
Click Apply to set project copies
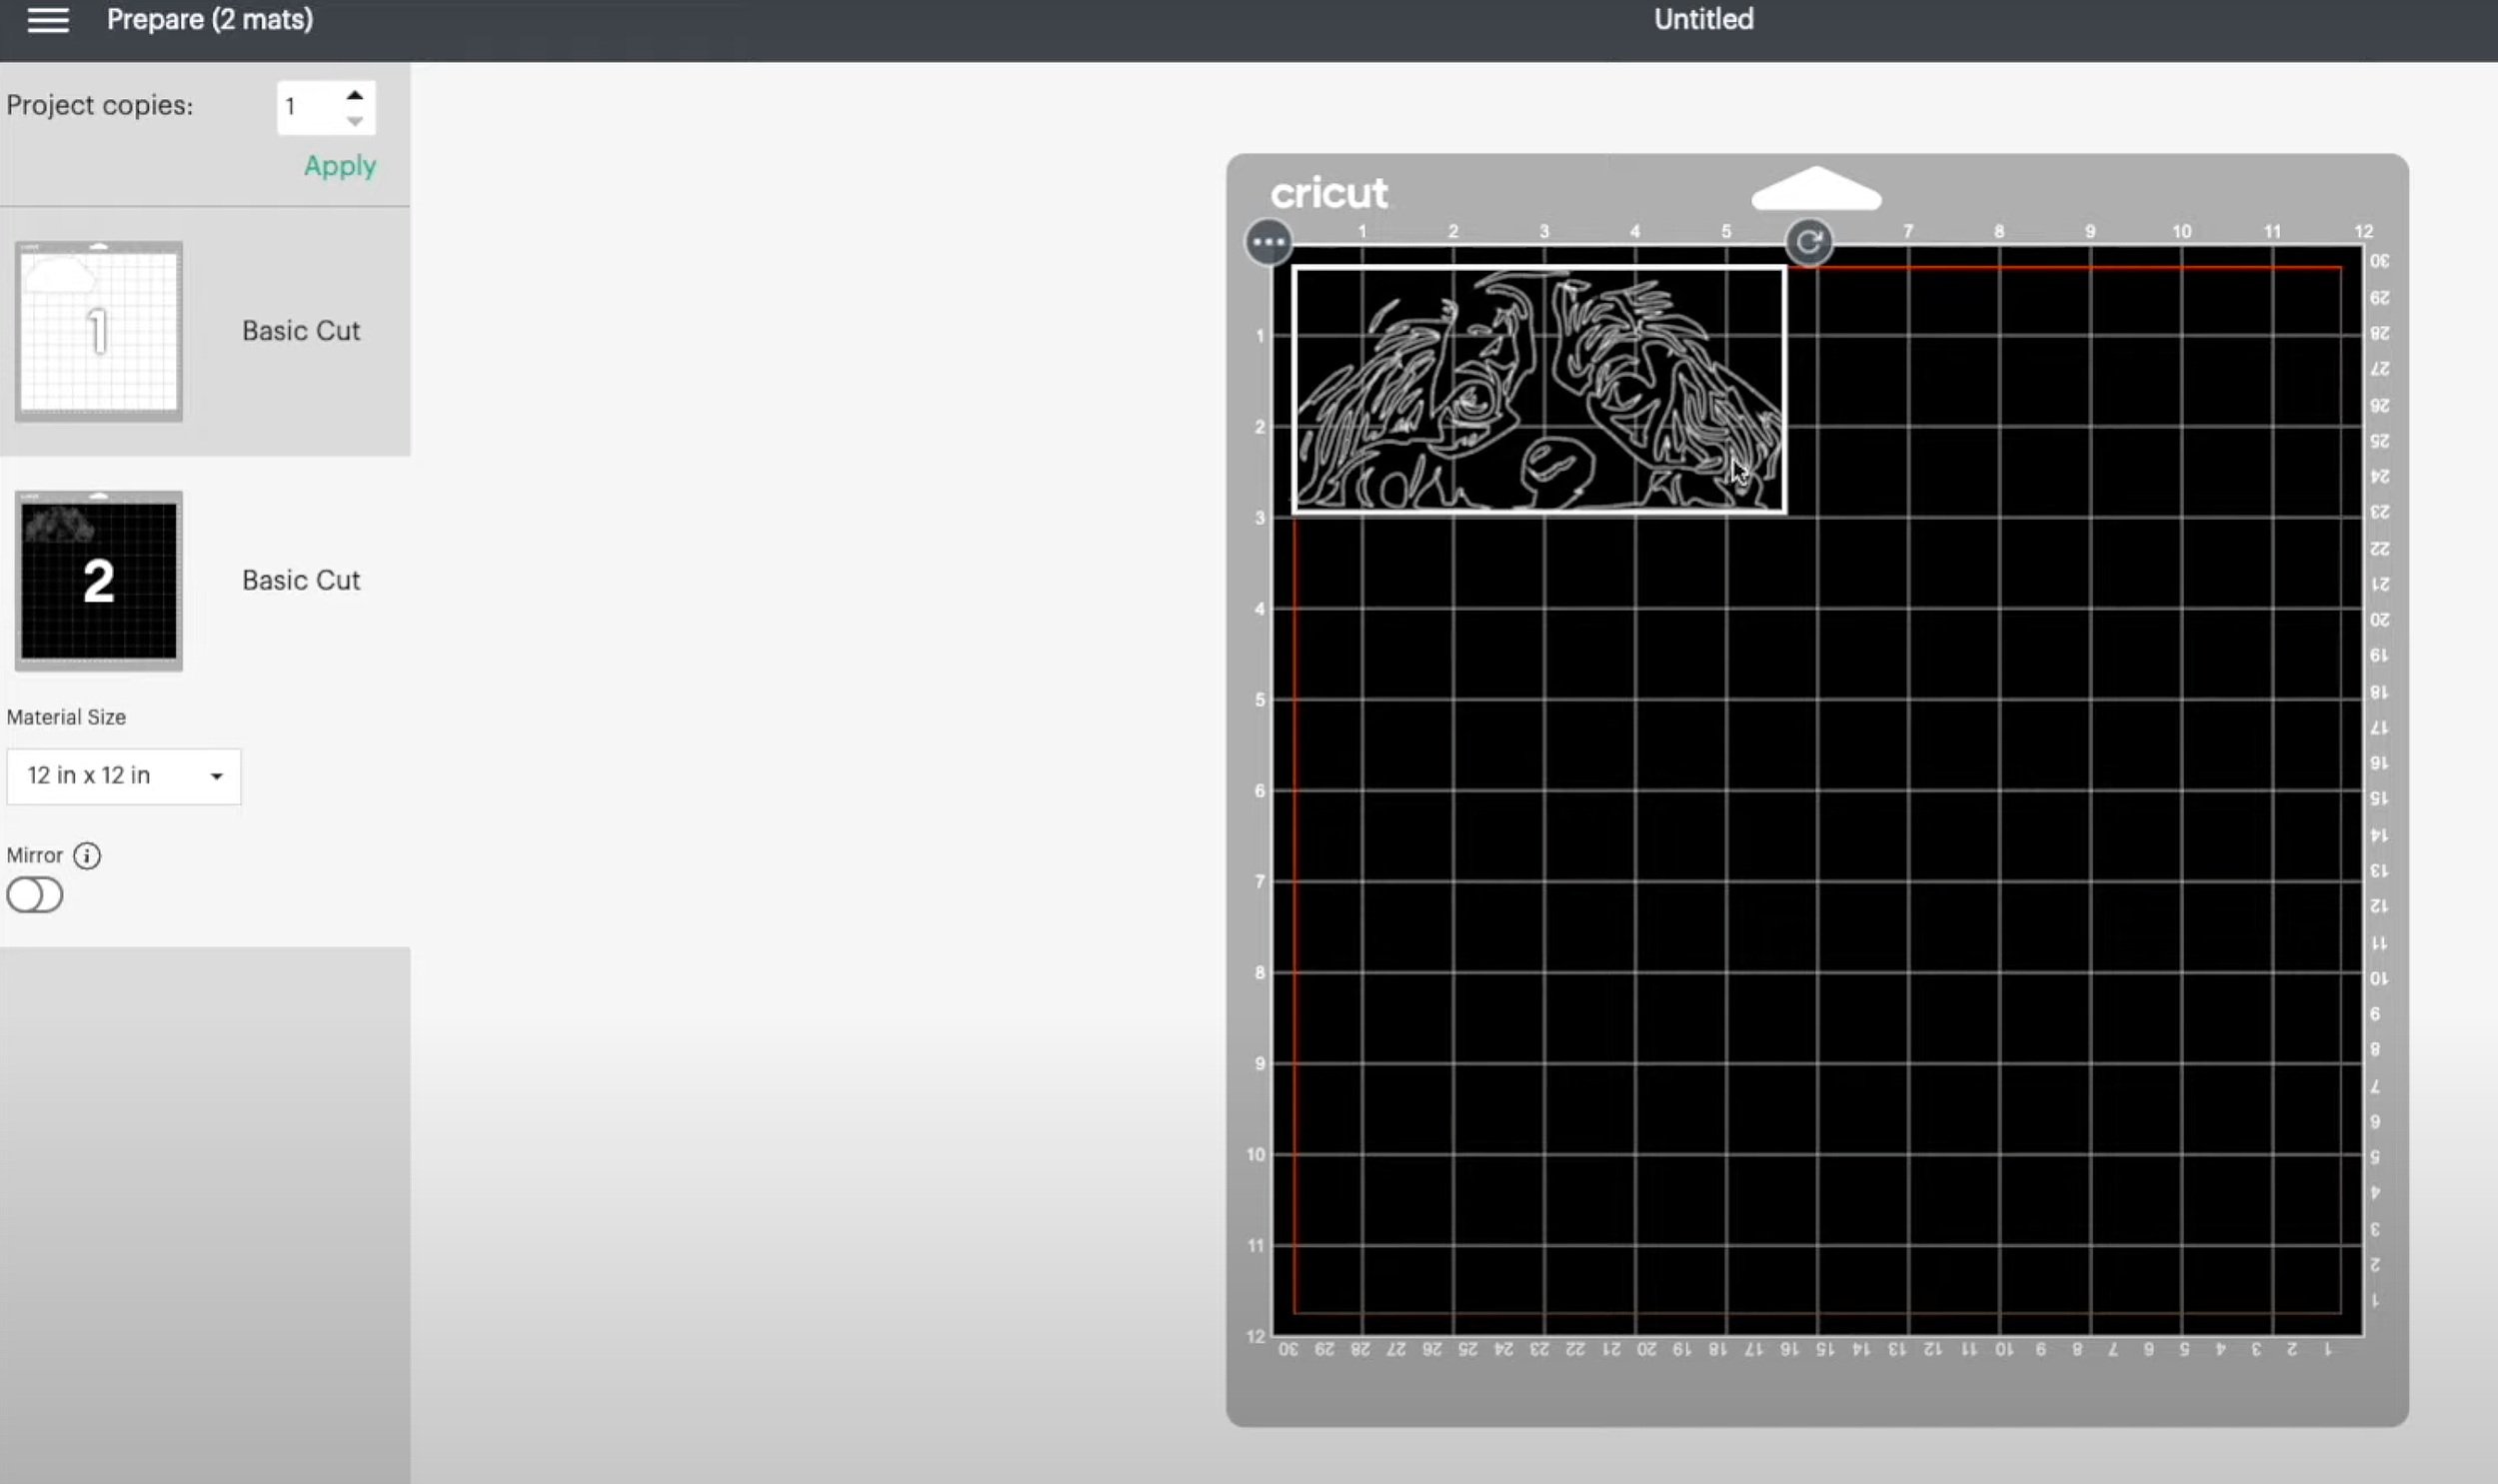point(339,164)
